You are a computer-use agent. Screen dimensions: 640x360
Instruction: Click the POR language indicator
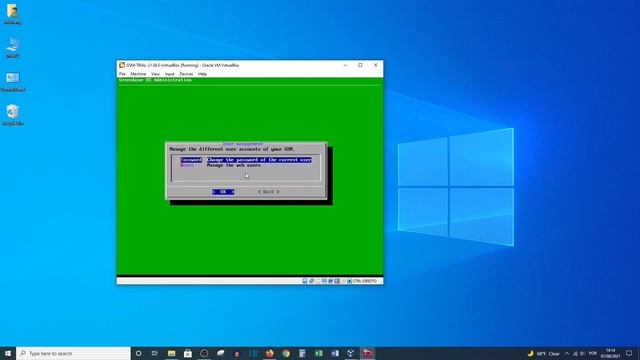point(593,353)
